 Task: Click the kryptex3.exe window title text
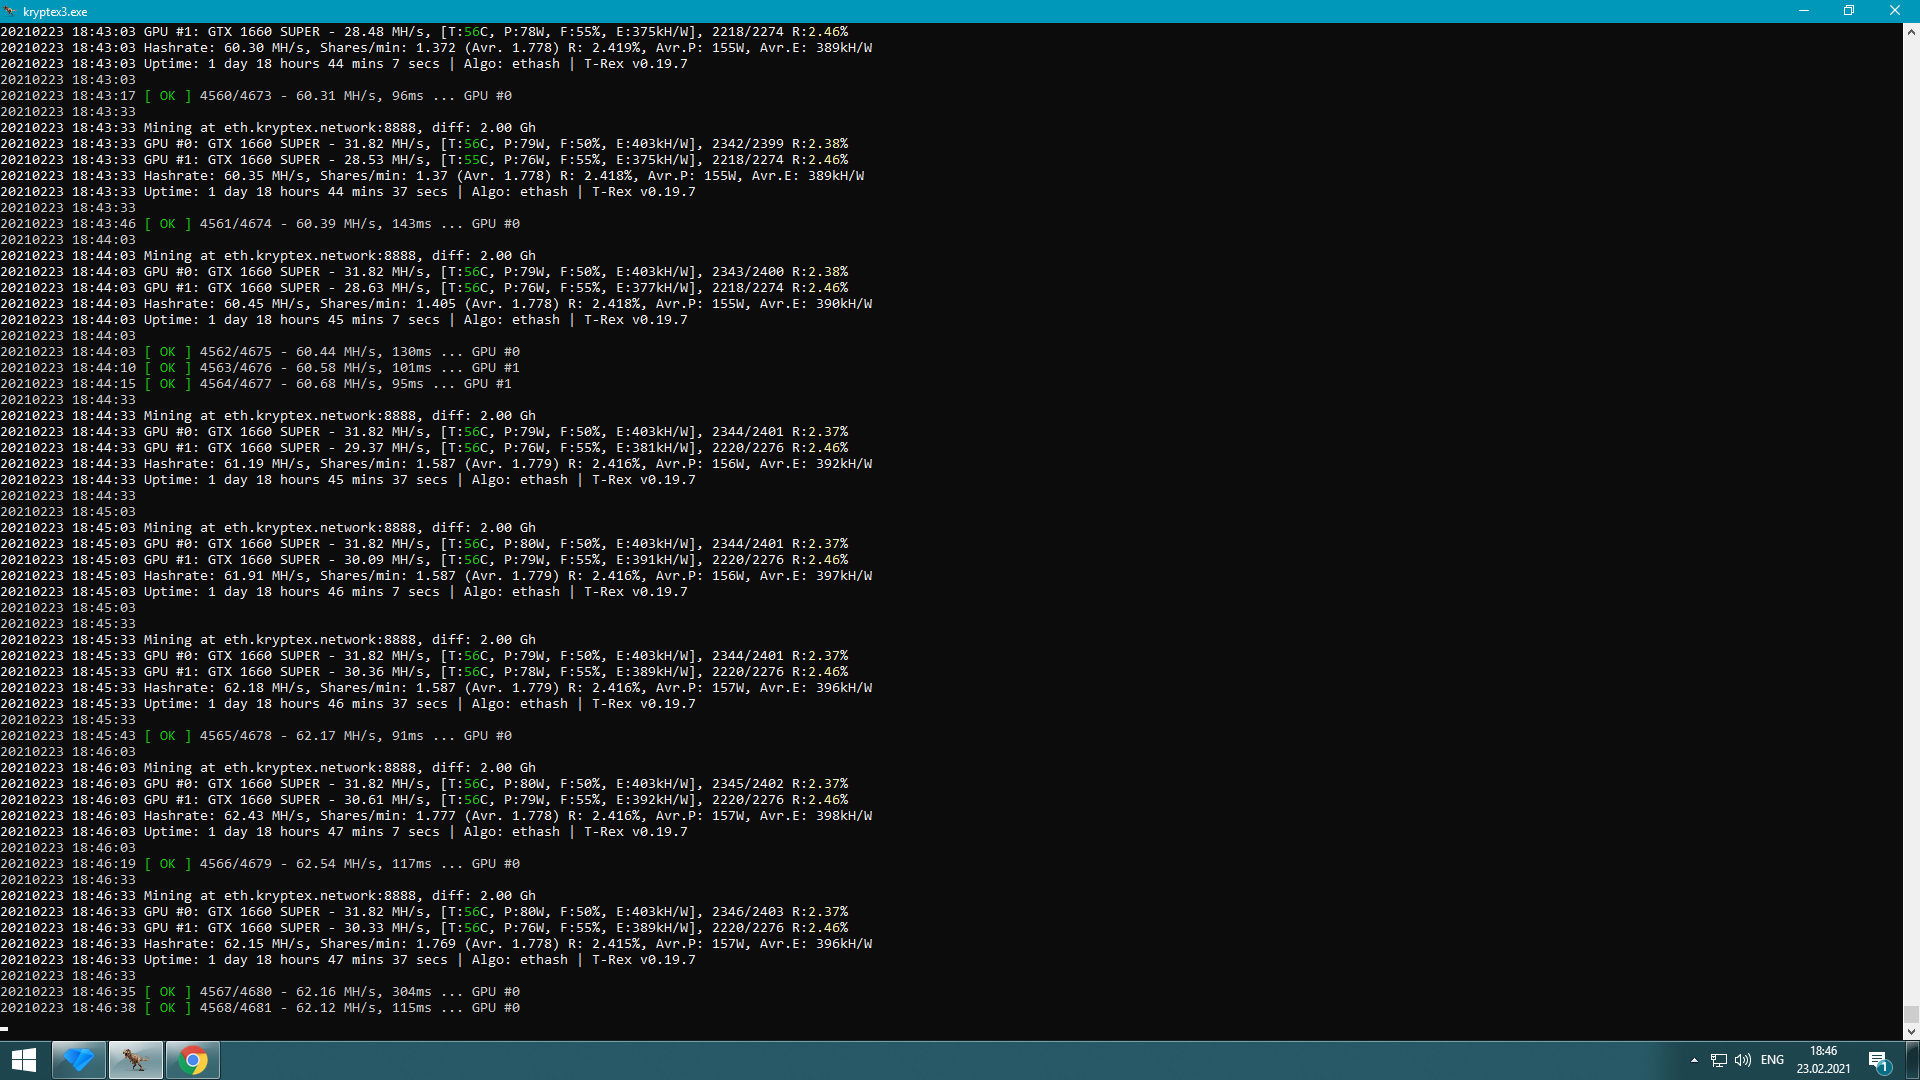tap(55, 12)
